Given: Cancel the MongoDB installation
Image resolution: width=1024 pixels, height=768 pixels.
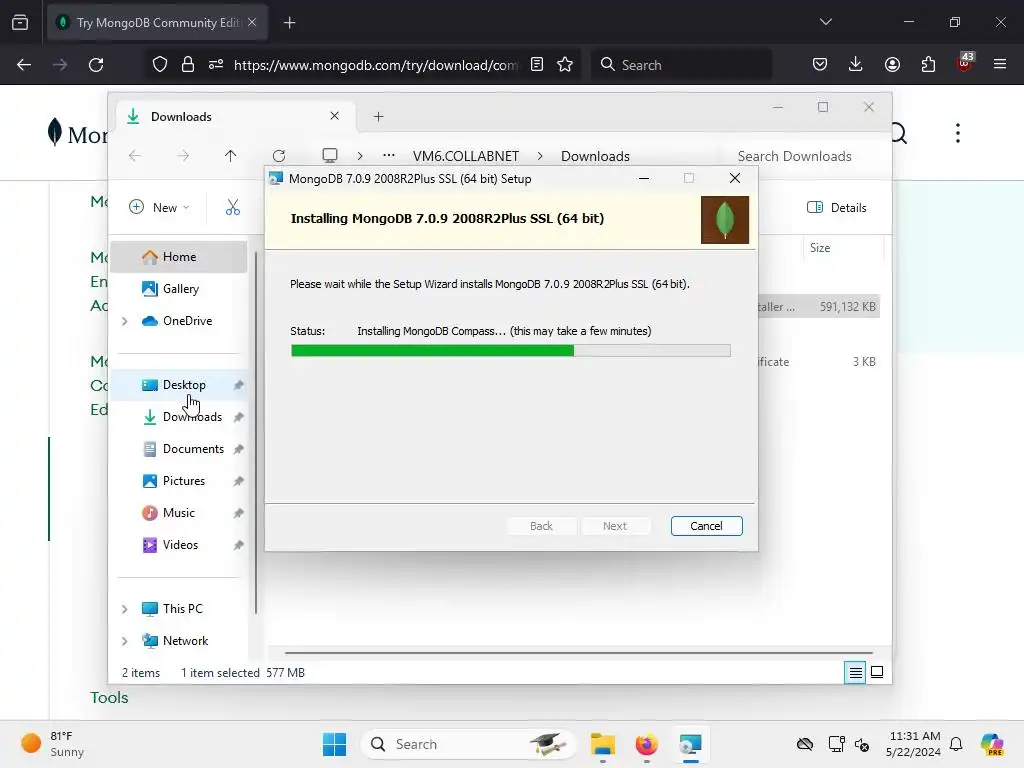Looking at the screenshot, I should [x=706, y=526].
